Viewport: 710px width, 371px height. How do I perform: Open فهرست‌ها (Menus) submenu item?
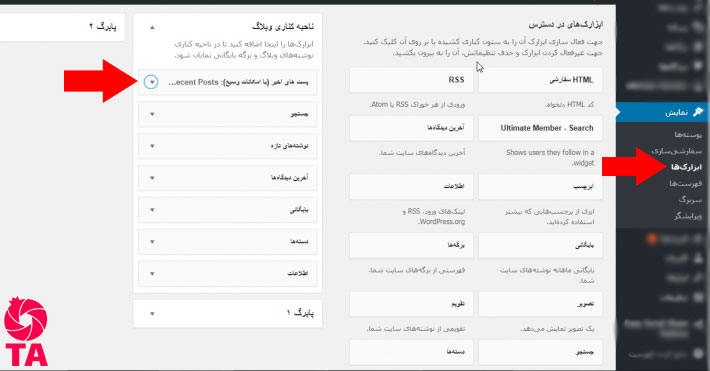point(686,183)
